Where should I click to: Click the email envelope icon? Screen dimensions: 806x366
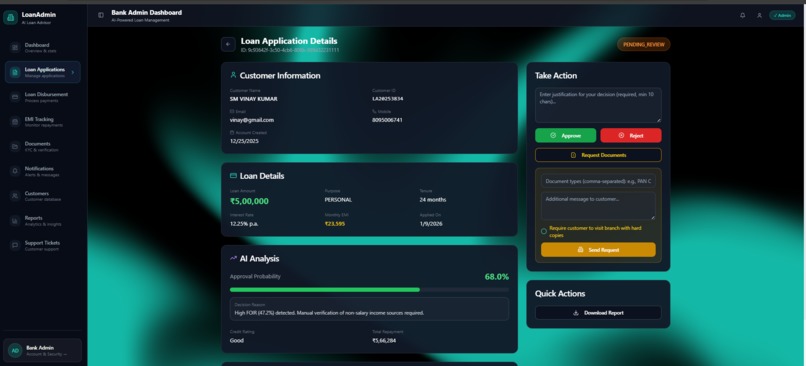[232, 111]
